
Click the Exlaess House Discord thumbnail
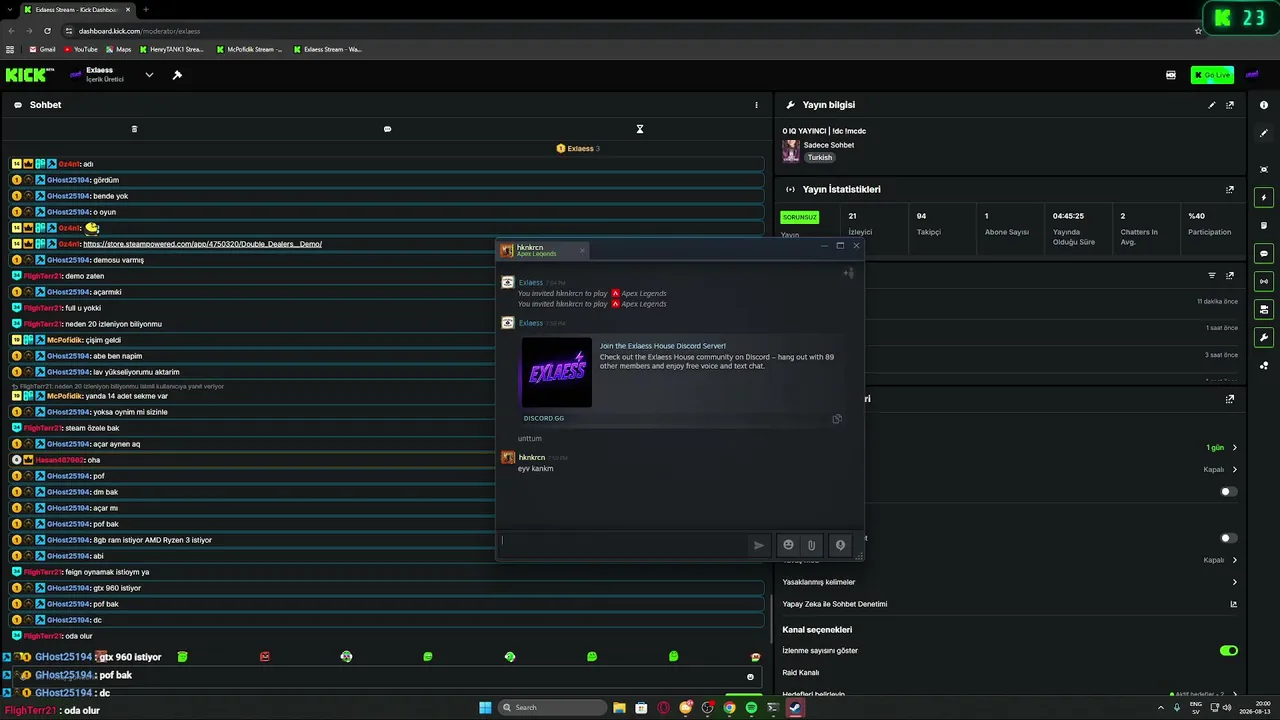click(x=557, y=372)
